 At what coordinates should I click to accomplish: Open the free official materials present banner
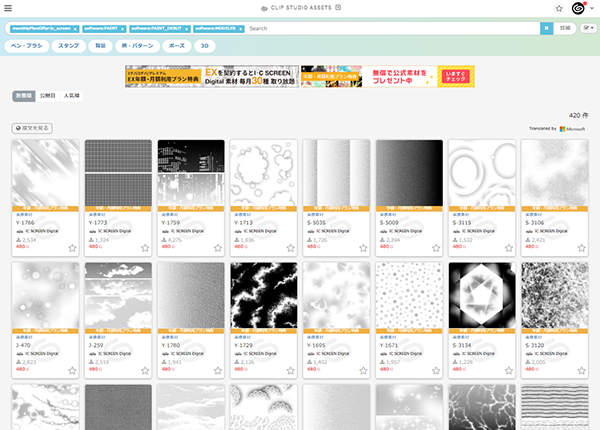click(x=388, y=76)
